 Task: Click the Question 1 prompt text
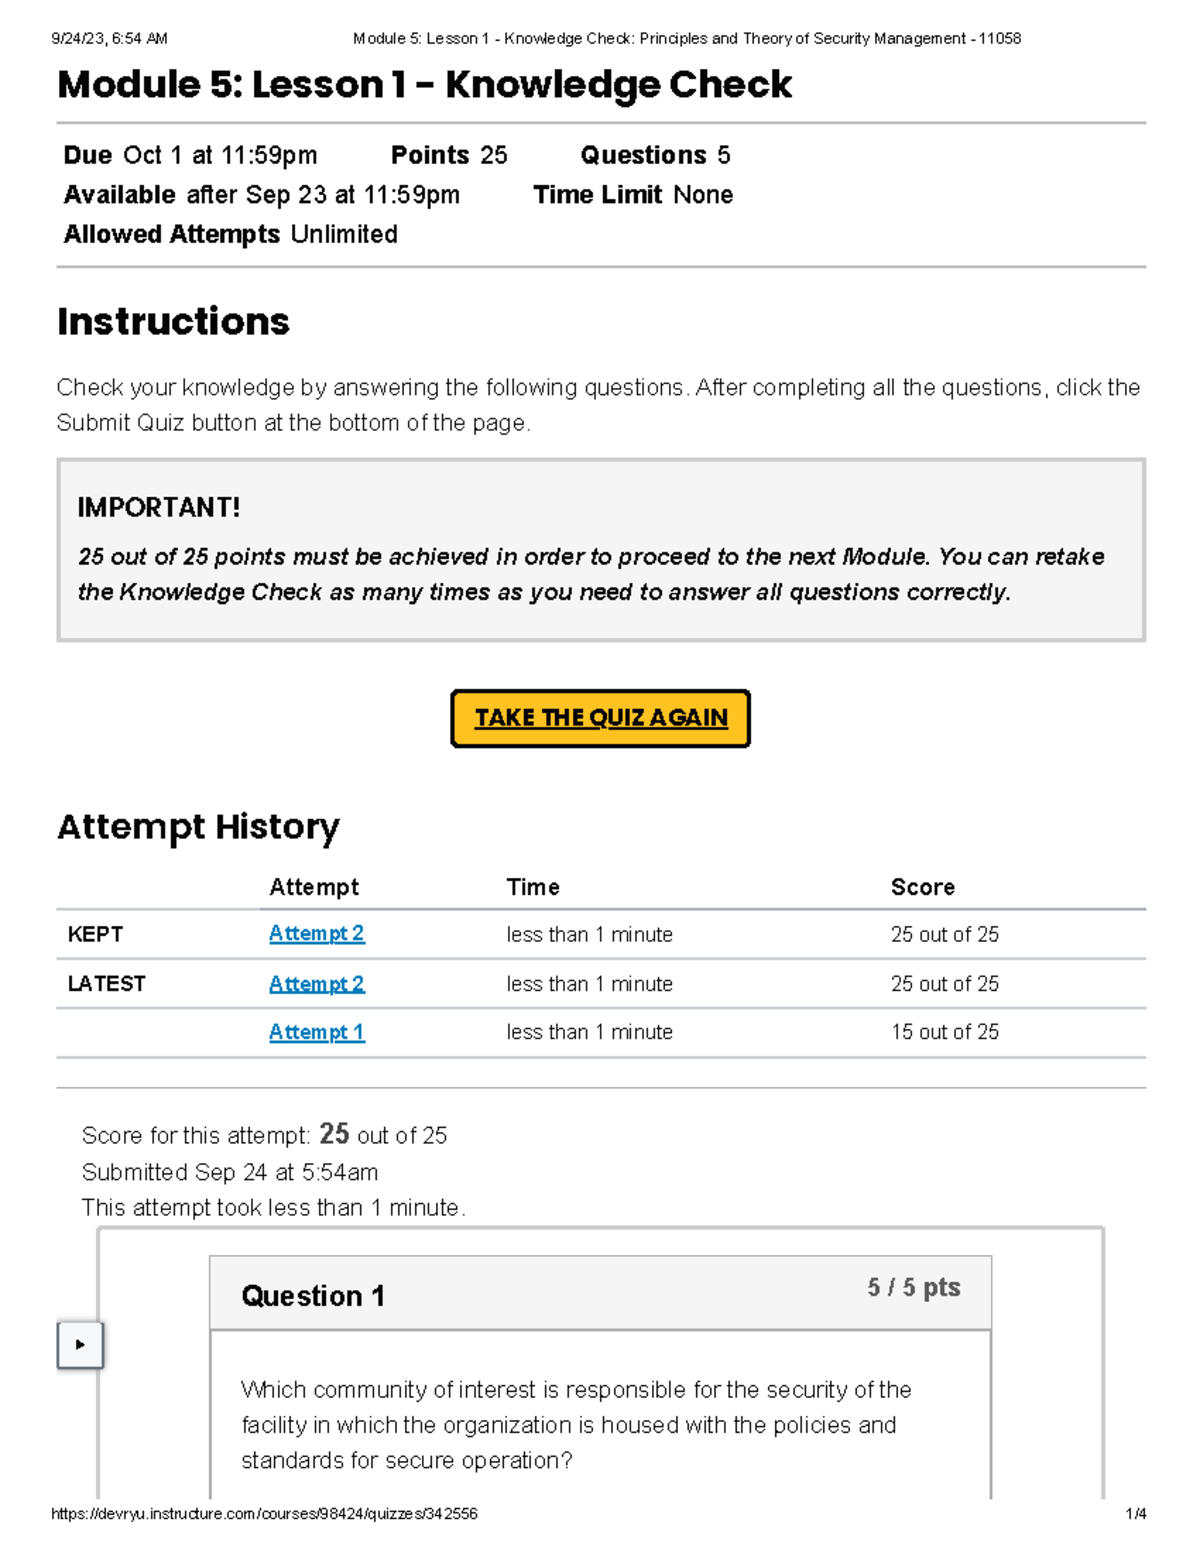575,1424
